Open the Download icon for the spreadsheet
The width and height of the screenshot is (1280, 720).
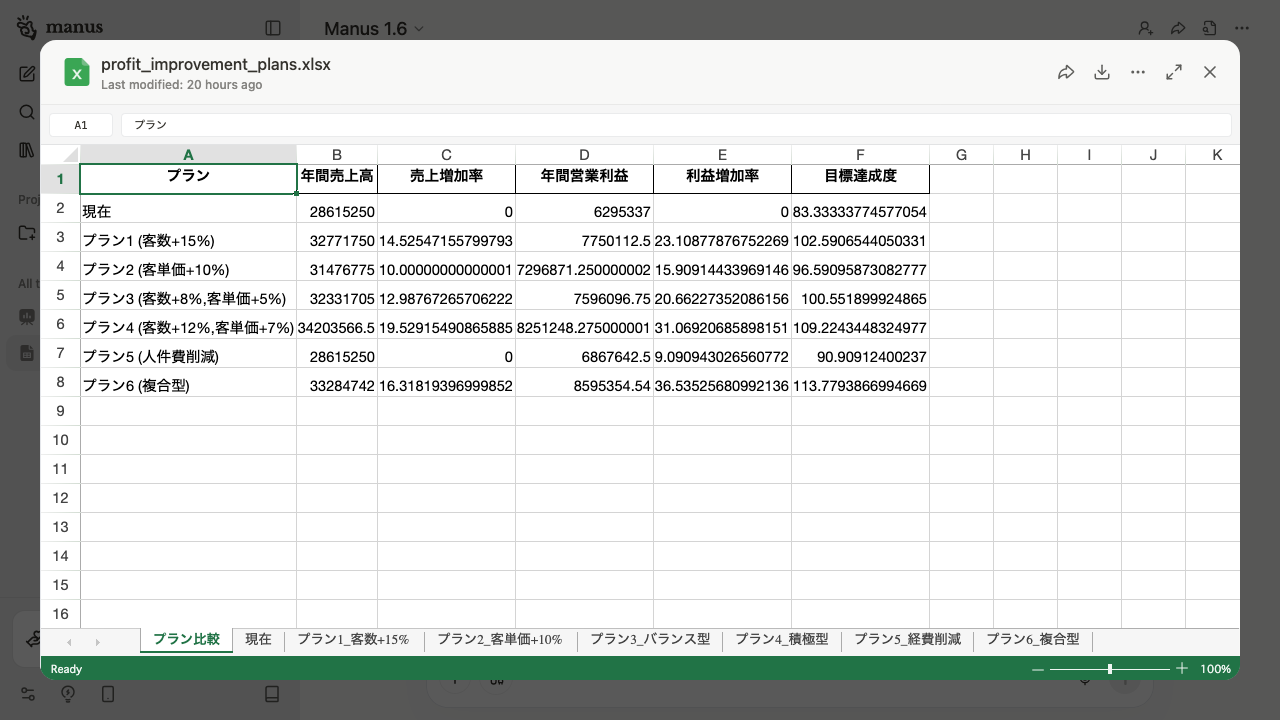pos(1102,72)
